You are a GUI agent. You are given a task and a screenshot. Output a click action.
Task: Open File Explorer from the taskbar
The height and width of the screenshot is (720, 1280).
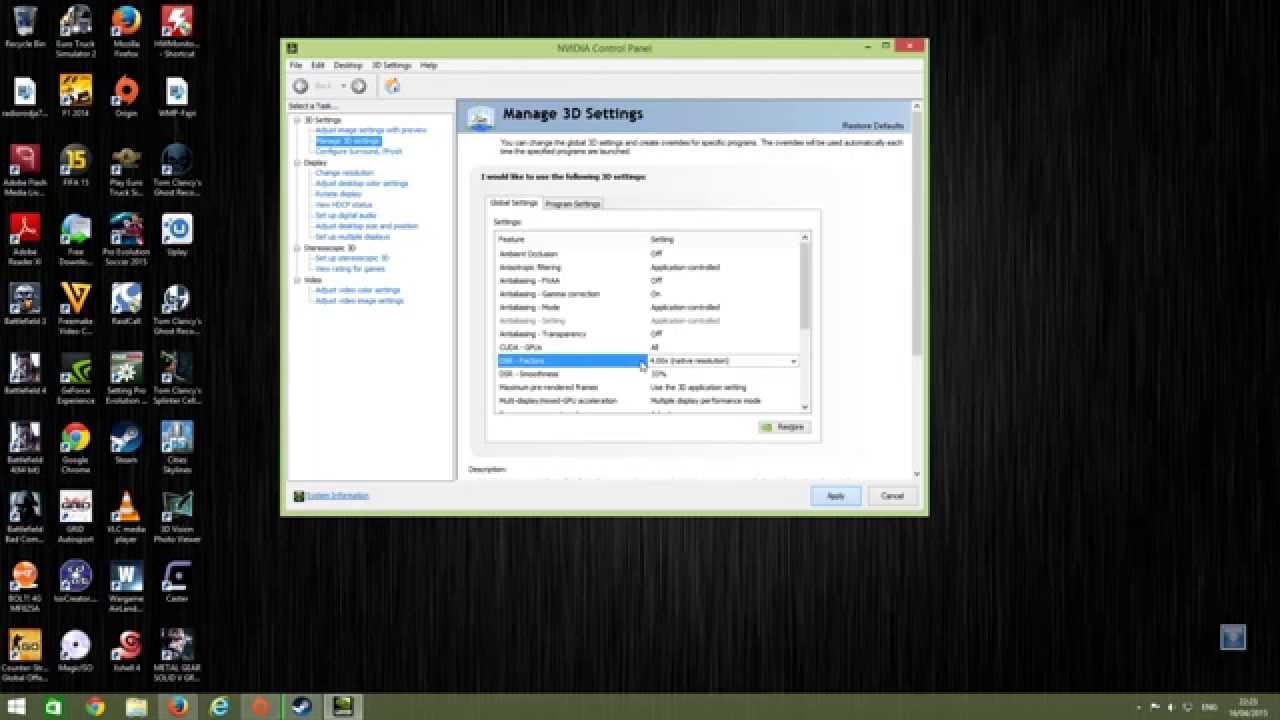(x=137, y=707)
